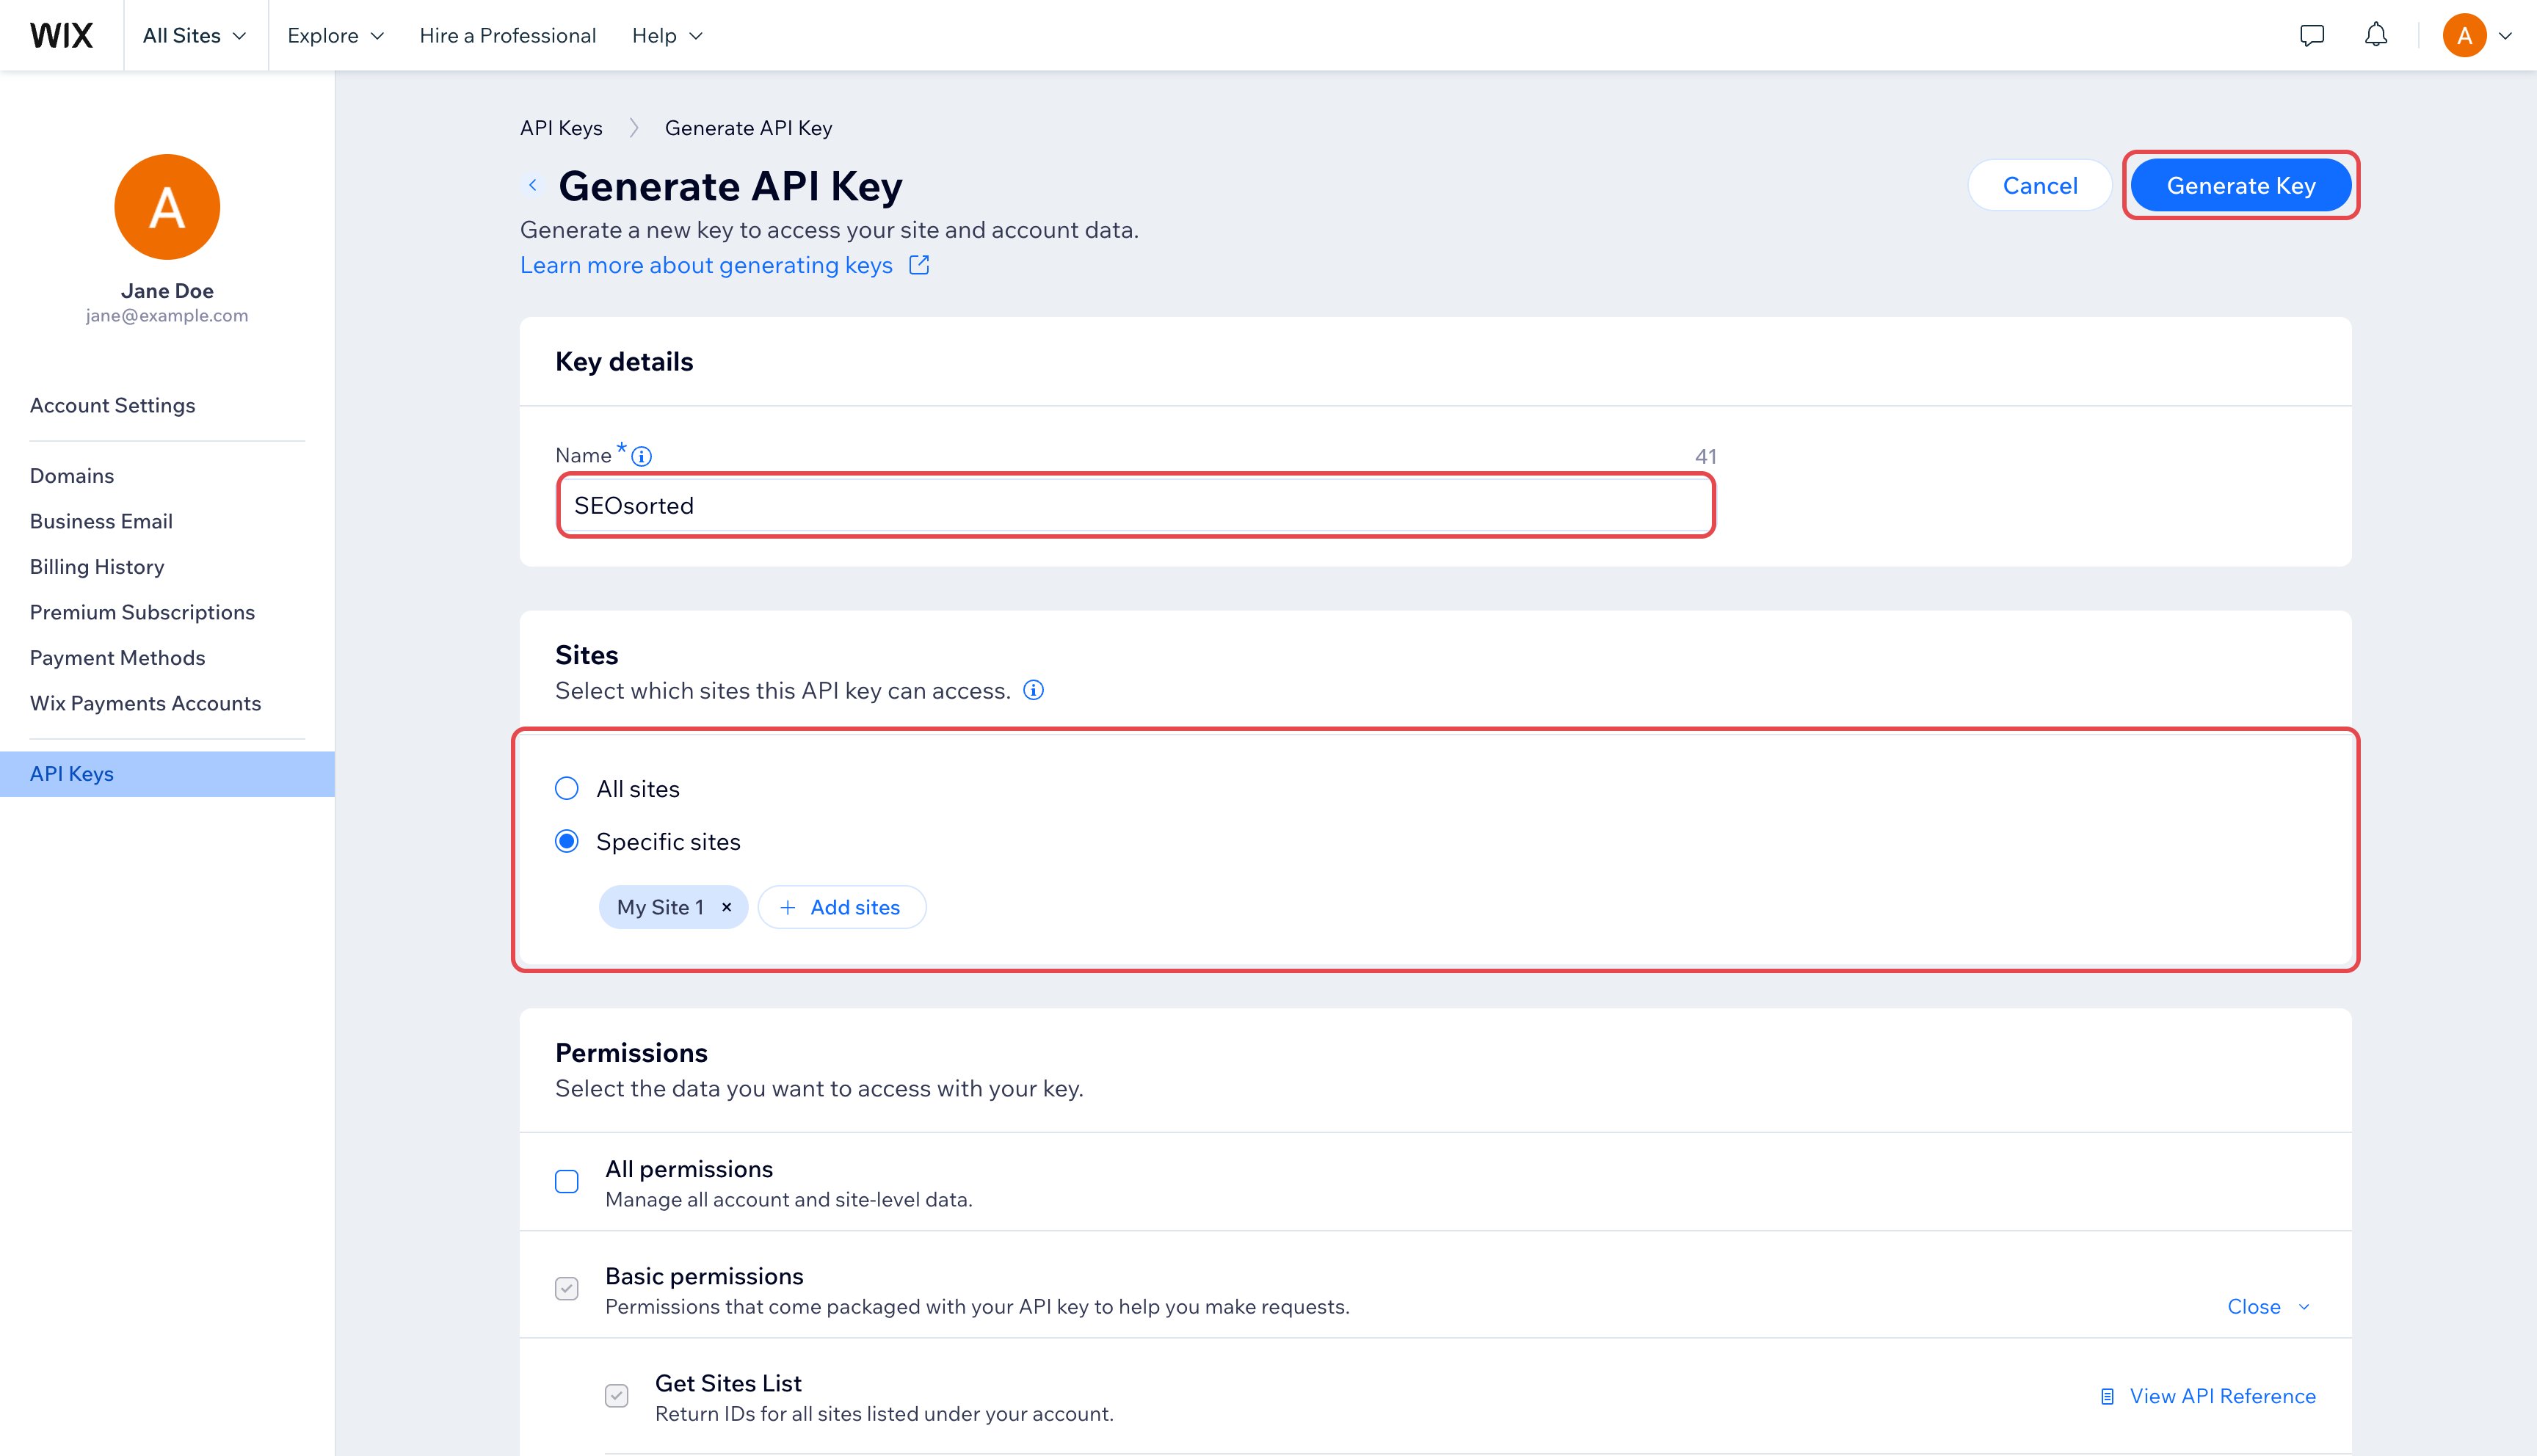Image resolution: width=2537 pixels, height=1456 pixels.
Task: Select the Specific sites radio option
Action: (x=567, y=842)
